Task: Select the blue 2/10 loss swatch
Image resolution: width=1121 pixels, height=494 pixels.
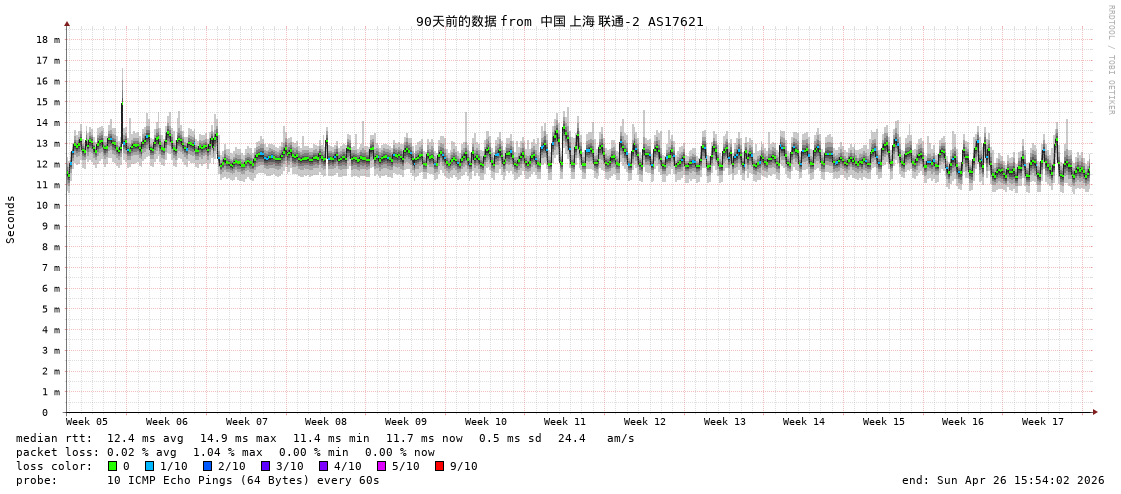Action: [208, 466]
